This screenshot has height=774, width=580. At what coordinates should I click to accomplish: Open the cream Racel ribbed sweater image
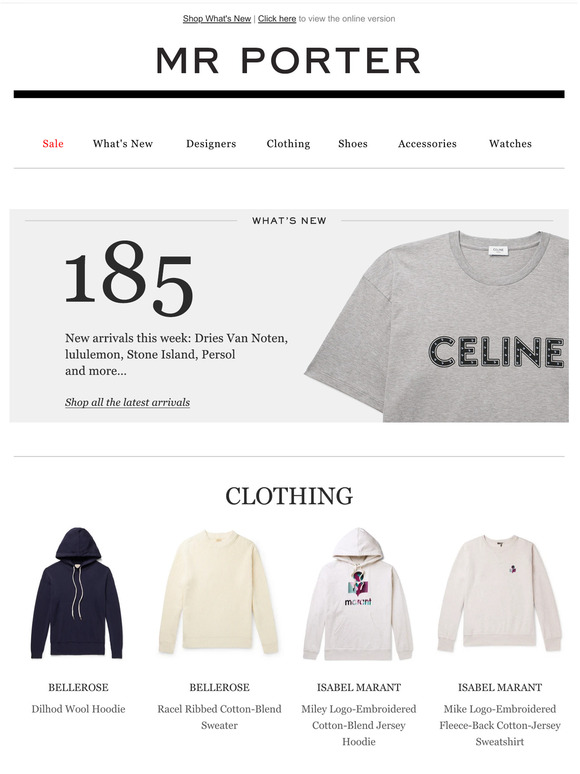click(219, 592)
